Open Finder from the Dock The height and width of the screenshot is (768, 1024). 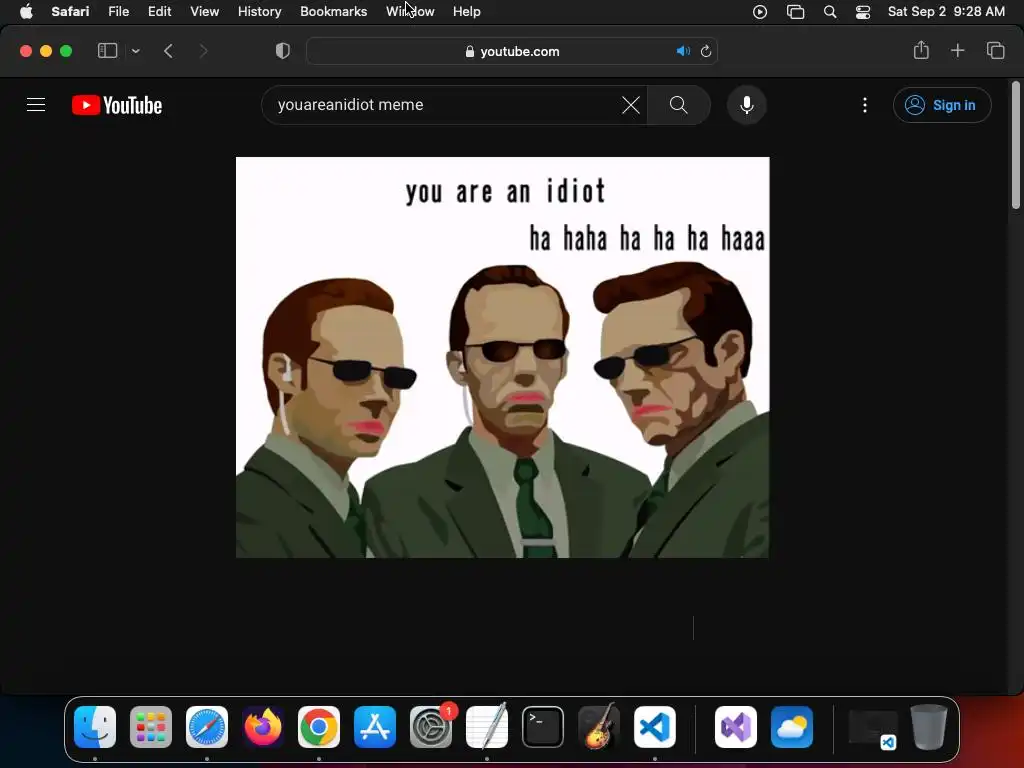[x=95, y=727]
